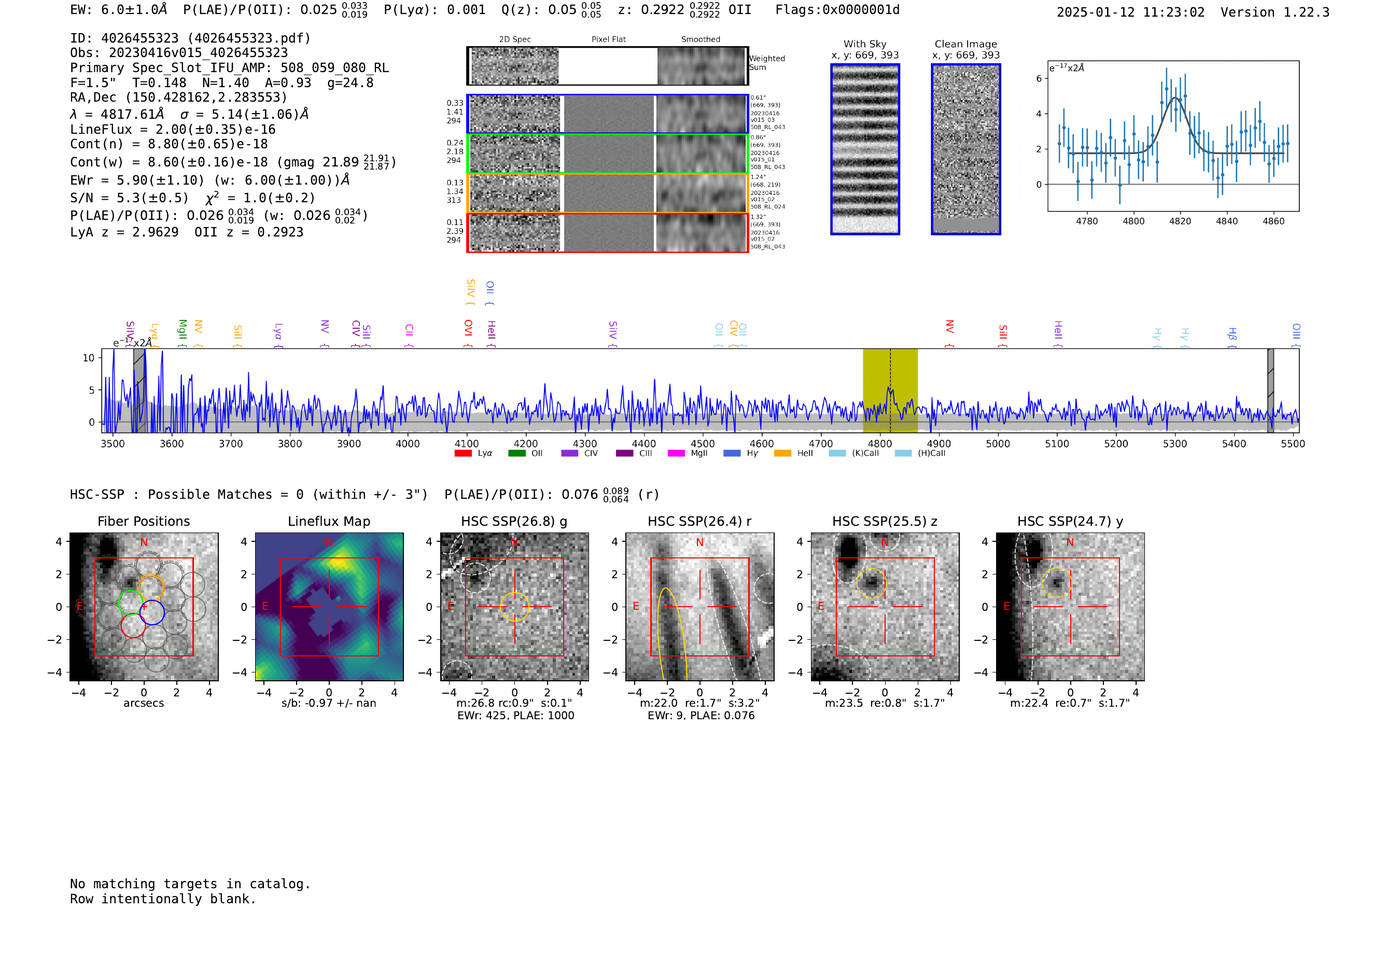Click the Hβ line marker
This screenshot has width=1400, height=953.
[x=1232, y=334]
